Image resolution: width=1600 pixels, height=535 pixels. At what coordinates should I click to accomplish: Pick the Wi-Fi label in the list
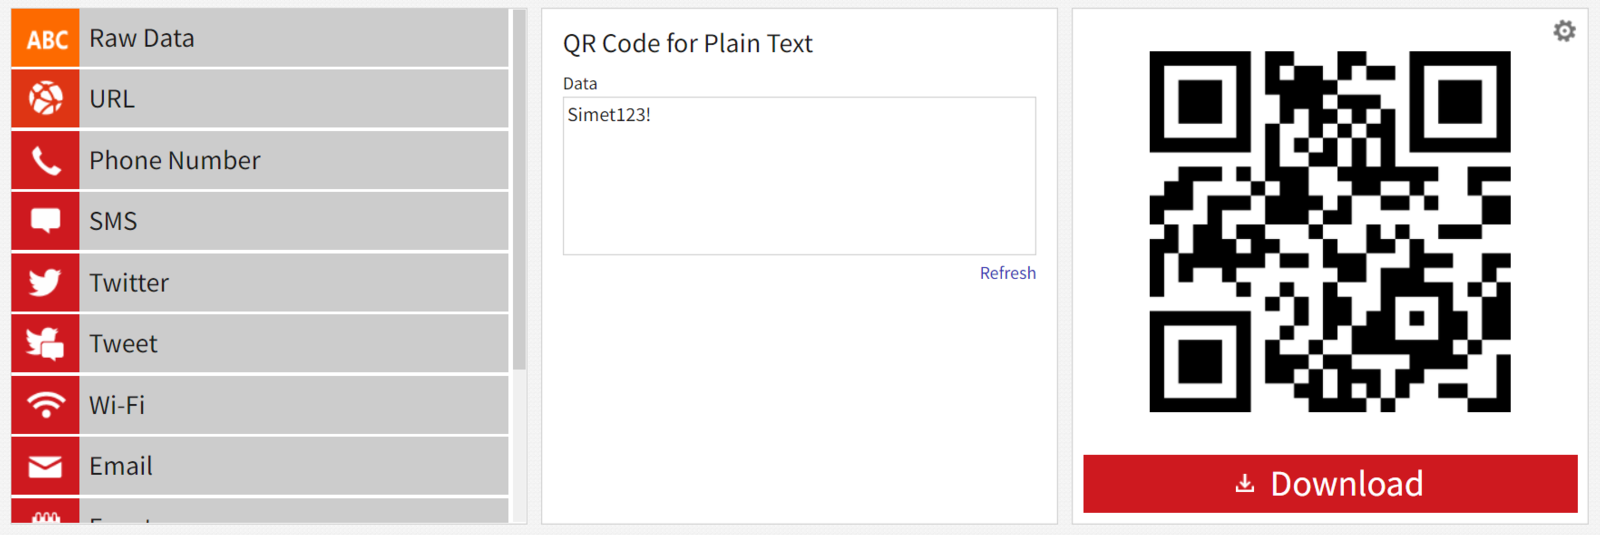[x=117, y=405]
